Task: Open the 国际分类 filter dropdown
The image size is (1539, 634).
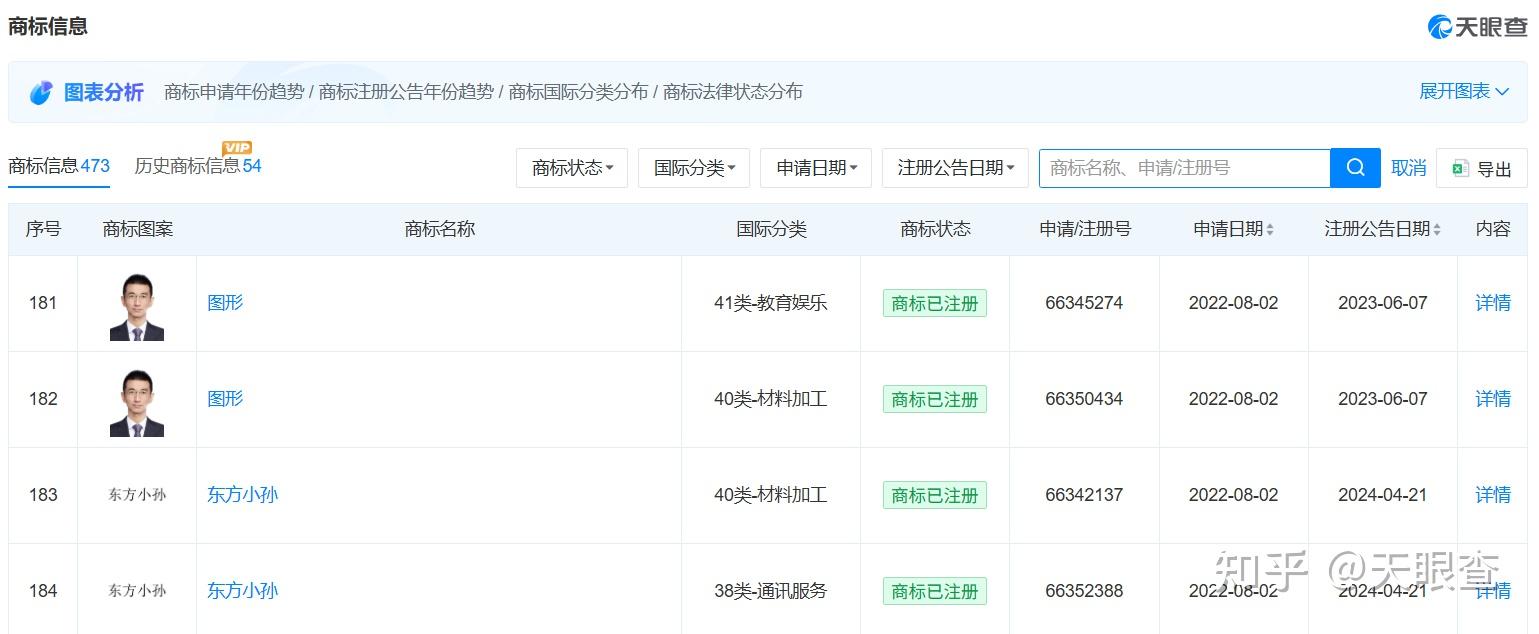Action: click(694, 168)
